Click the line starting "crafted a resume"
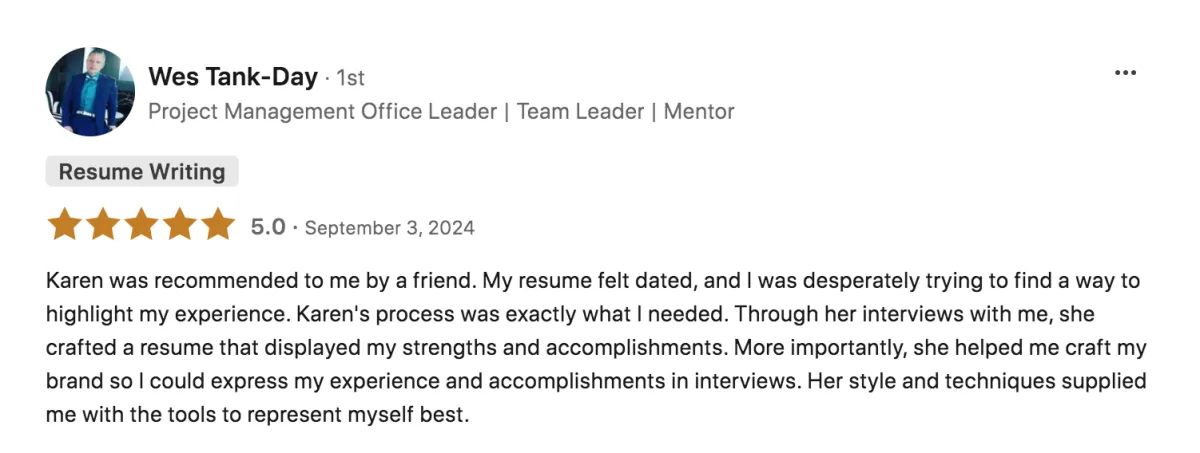Viewport: 1200px width, 453px height. 596,348
